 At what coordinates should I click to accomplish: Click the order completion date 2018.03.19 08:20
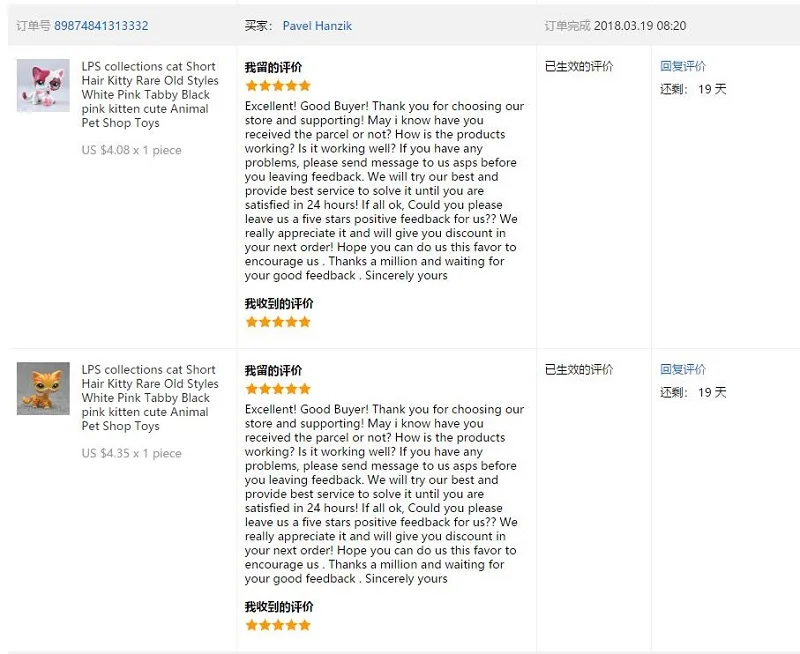pos(640,26)
